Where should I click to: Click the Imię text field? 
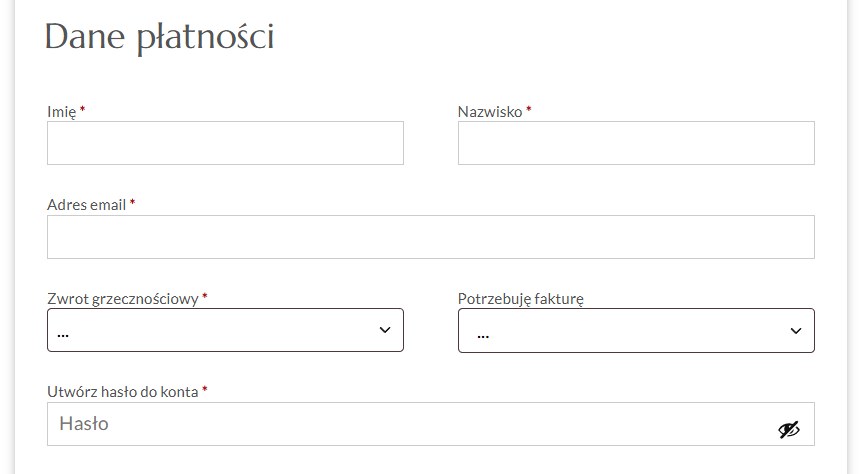tap(225, 143)
